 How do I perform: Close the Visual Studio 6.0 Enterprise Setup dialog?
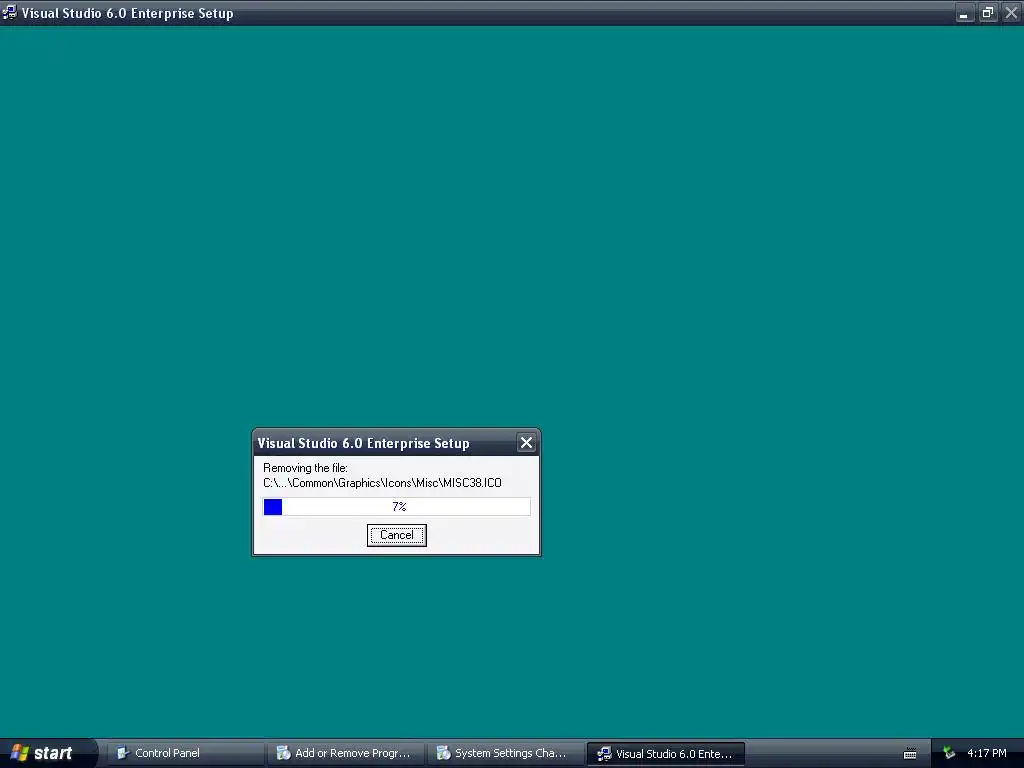tap(526, 443)
